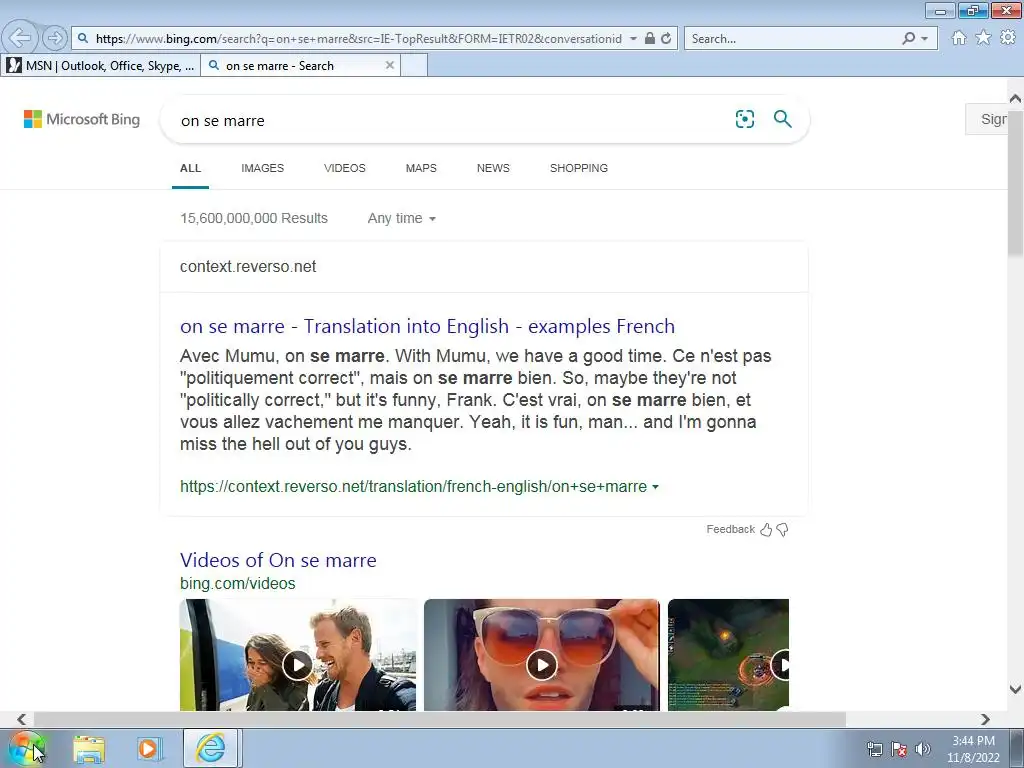Open 'on se marre - Translation into English' link
The height and width of the screenshot is (768, 1024).
click(428, 326)
